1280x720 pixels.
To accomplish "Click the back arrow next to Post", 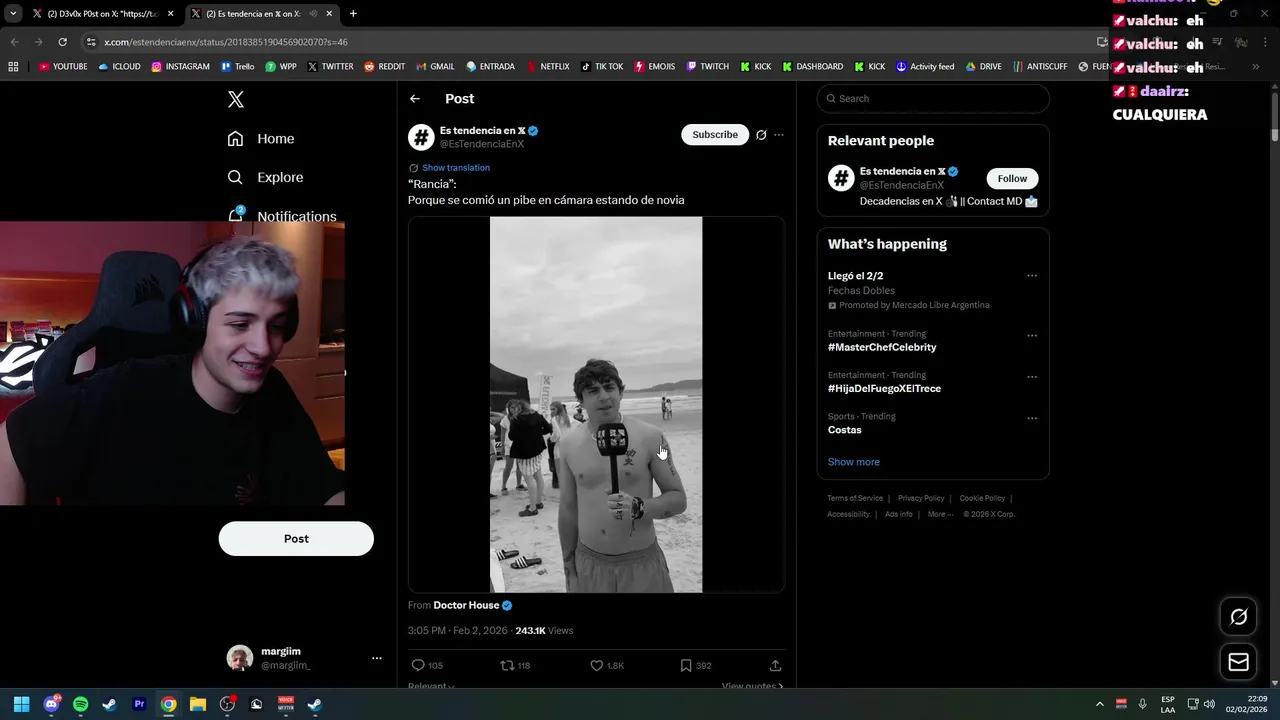I will click(415, 99).
